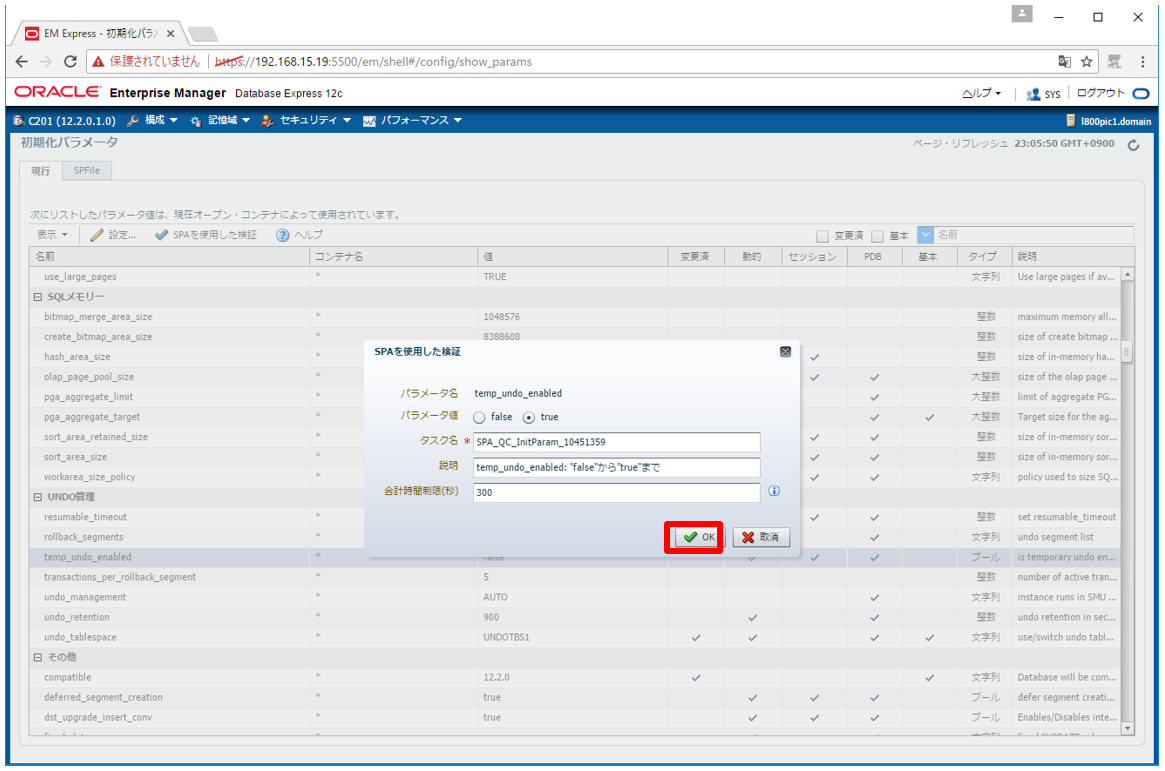This screenshot has height=771, width=1165.
Task: Select the false radio button
Action: coord(479,418)
